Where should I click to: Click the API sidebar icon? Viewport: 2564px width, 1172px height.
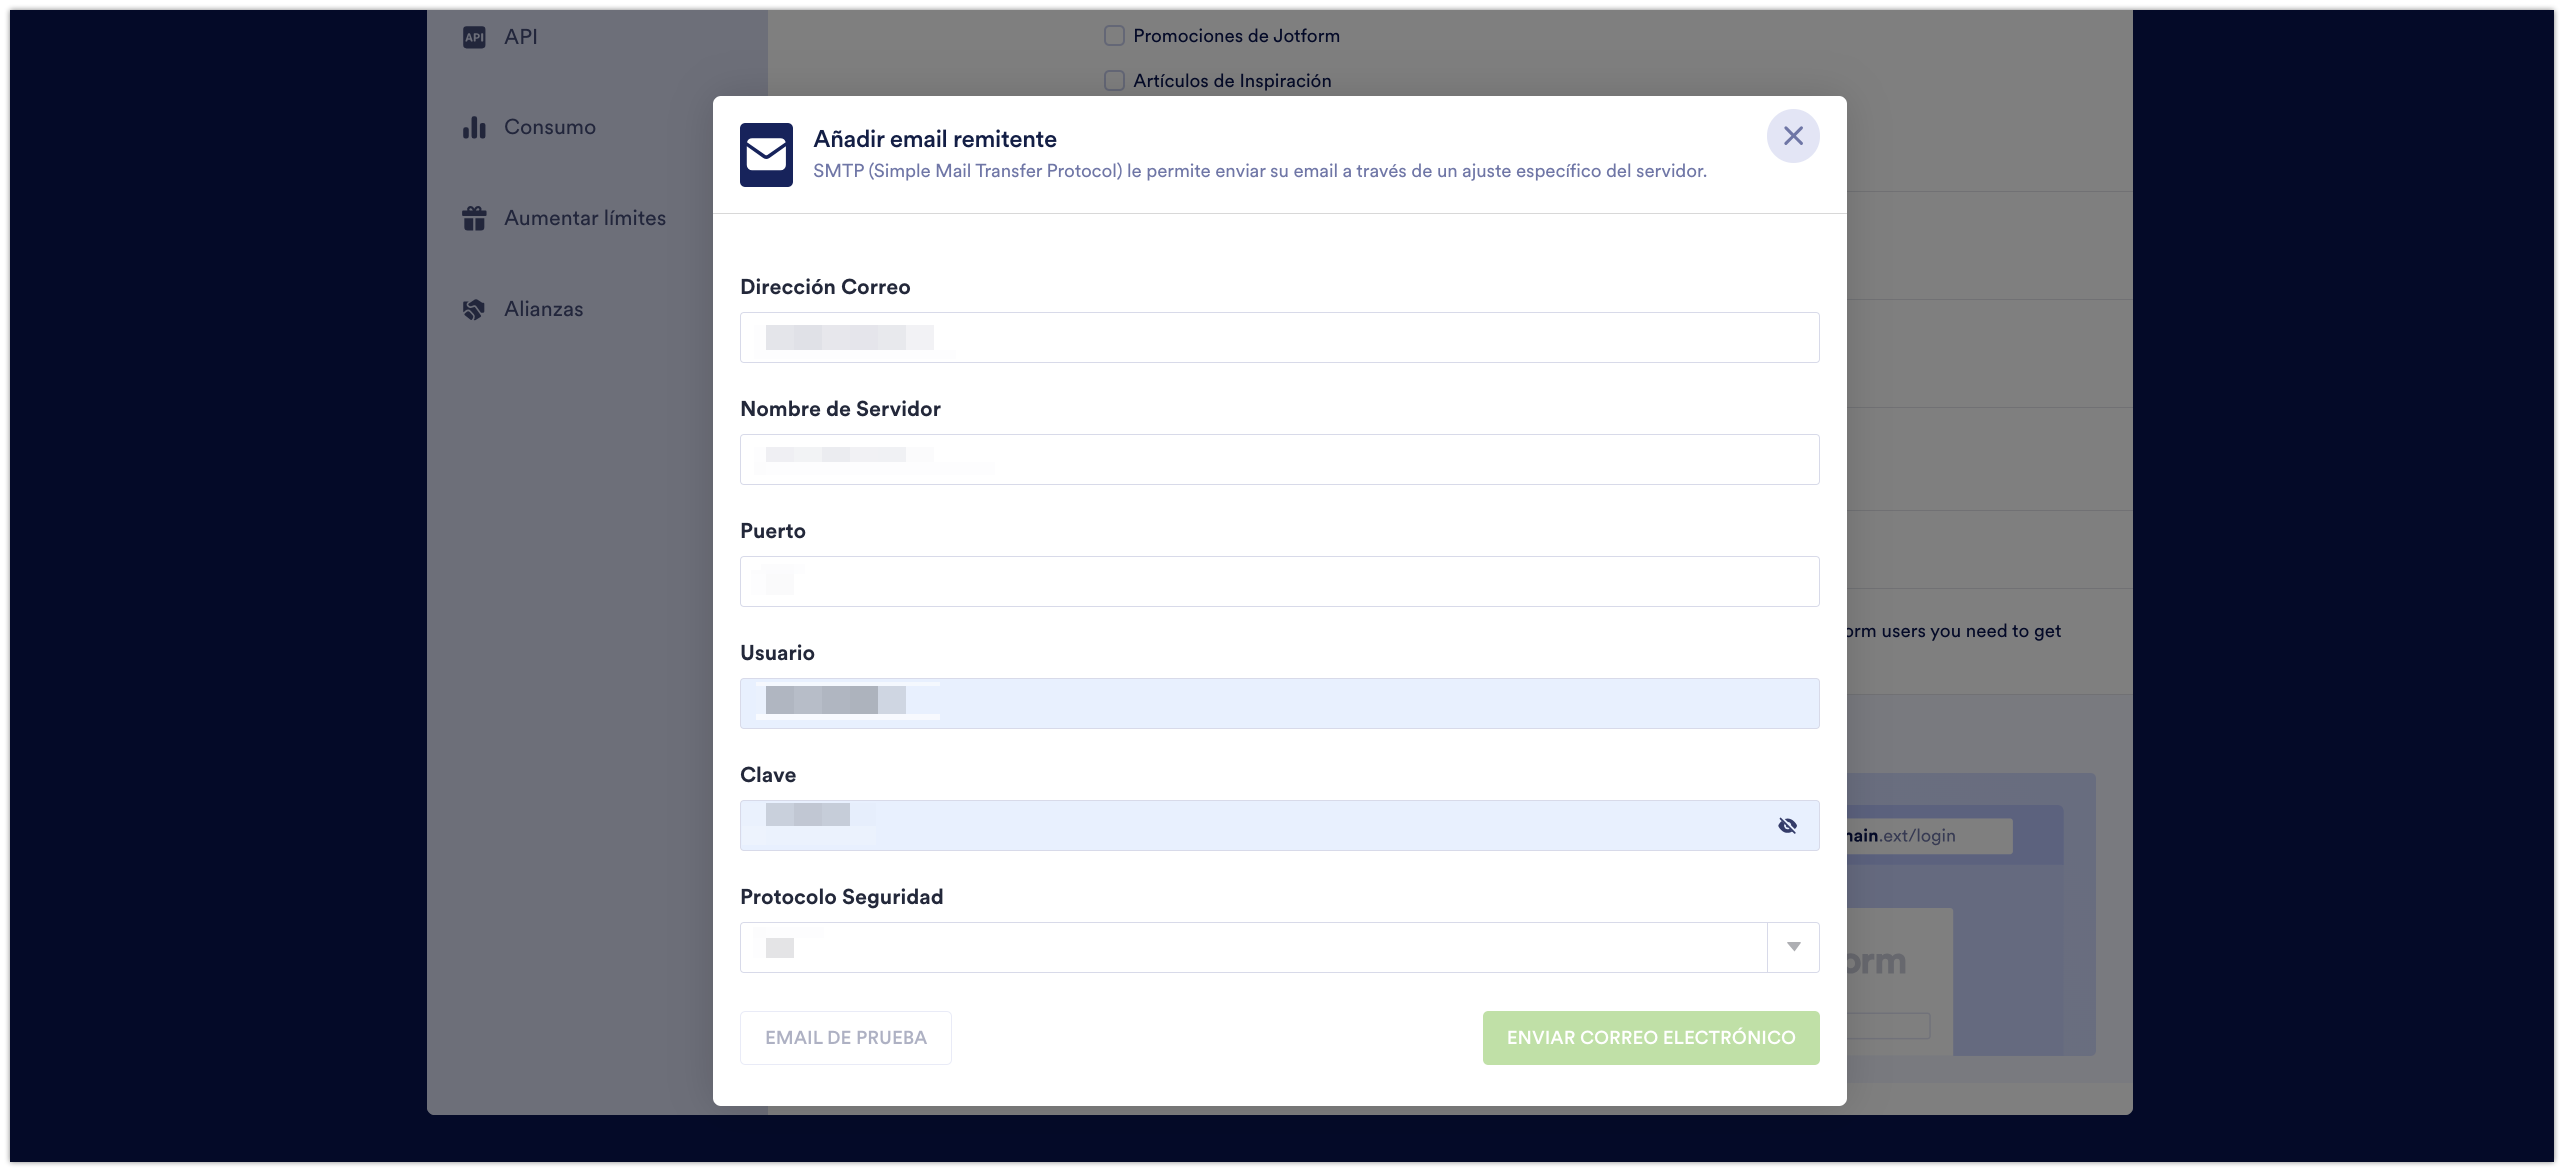[474, 37]
